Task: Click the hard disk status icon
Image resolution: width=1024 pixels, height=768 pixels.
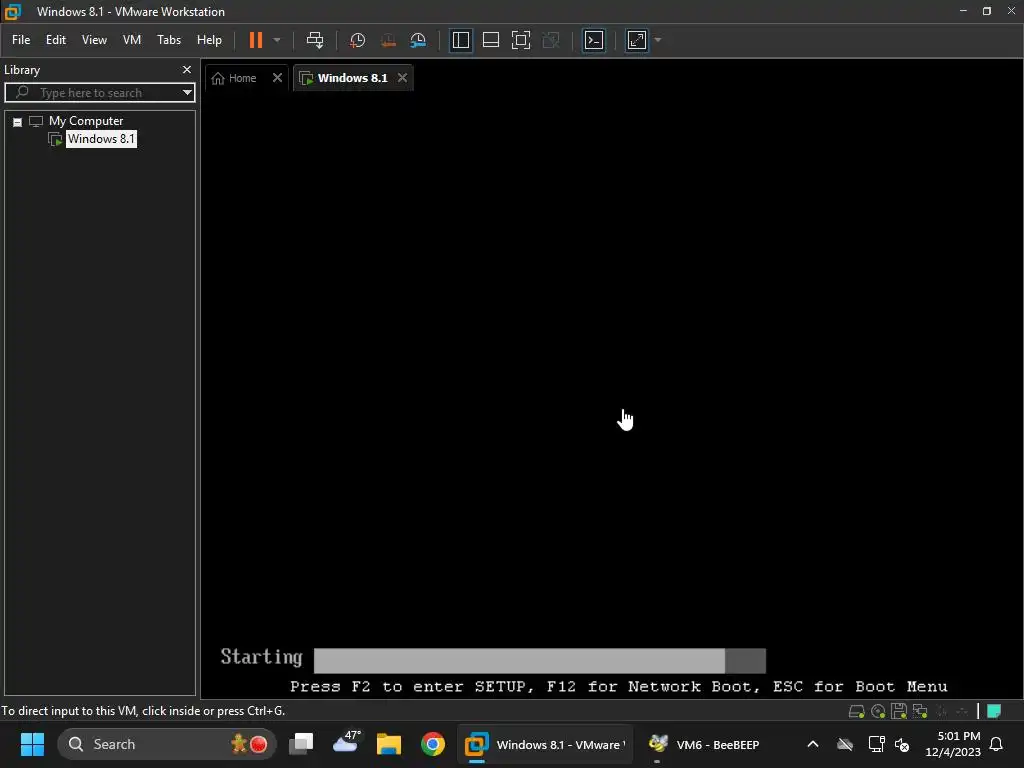Action: (856, 711)
